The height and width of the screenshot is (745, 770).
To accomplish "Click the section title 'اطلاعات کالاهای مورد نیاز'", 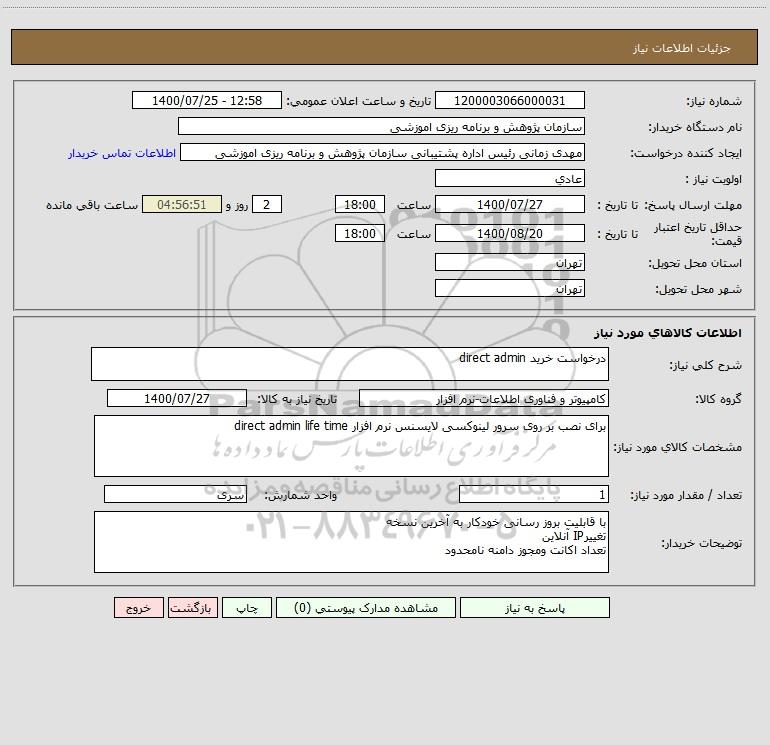I will coord(667,333).
